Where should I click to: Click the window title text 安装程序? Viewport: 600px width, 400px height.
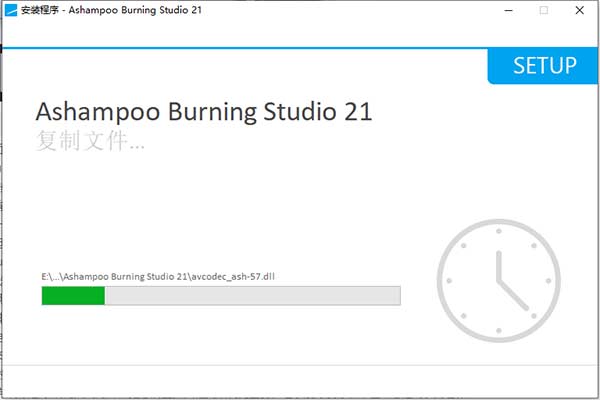38,10
